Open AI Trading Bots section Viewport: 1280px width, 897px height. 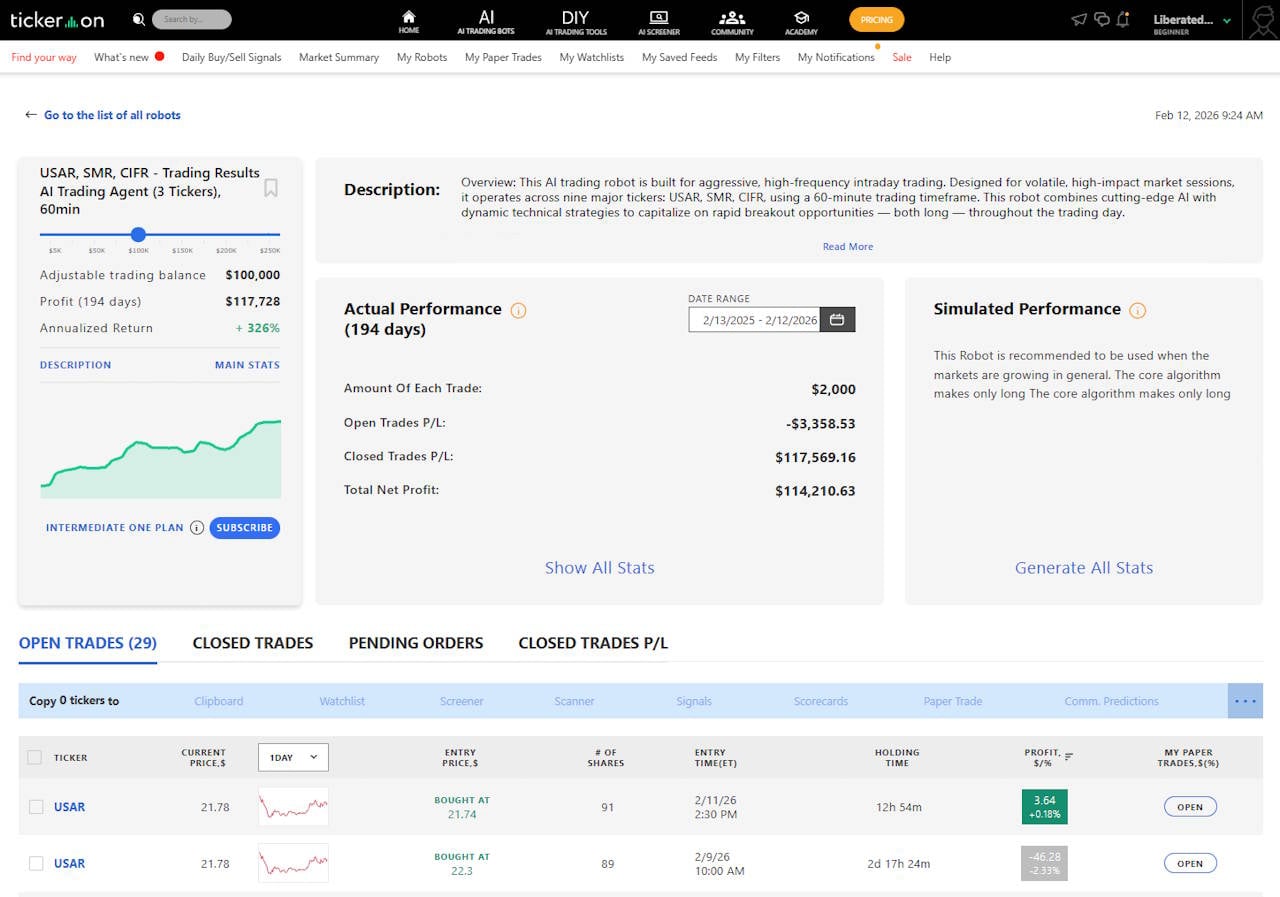pyautogui.click(x=486, y=20)
